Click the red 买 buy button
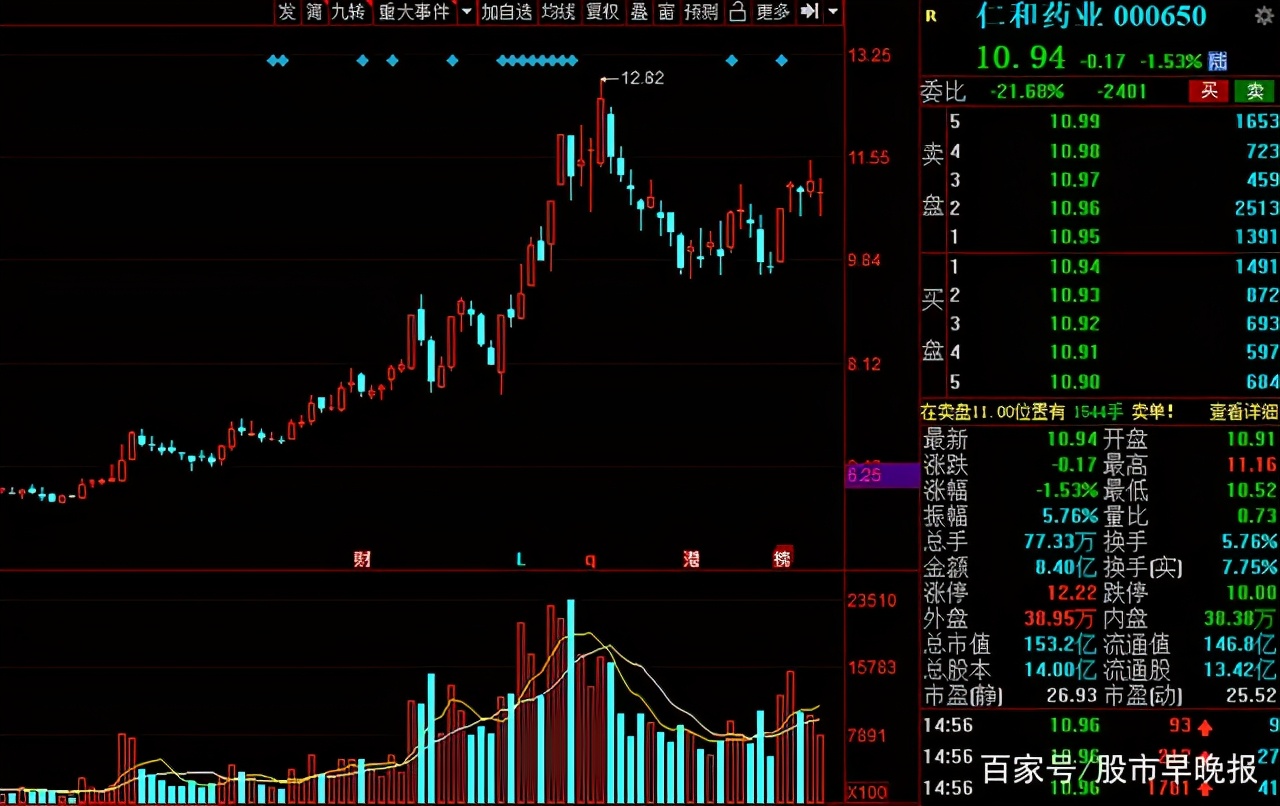Viewport: 1280px width, 806px height. tap(1209, 91)
